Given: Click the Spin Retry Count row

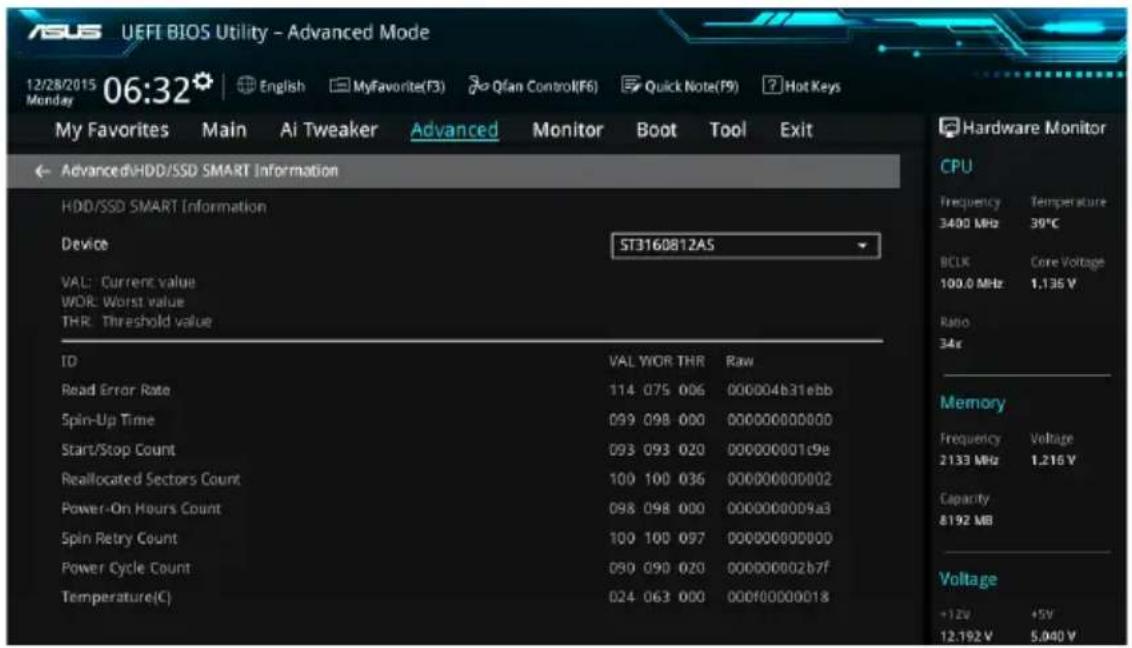Looking at the screenshot, I should [x=447, y=538].
